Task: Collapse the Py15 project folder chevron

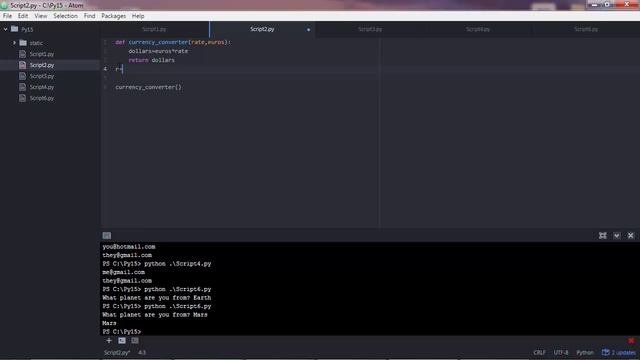Action: [5, 29]
